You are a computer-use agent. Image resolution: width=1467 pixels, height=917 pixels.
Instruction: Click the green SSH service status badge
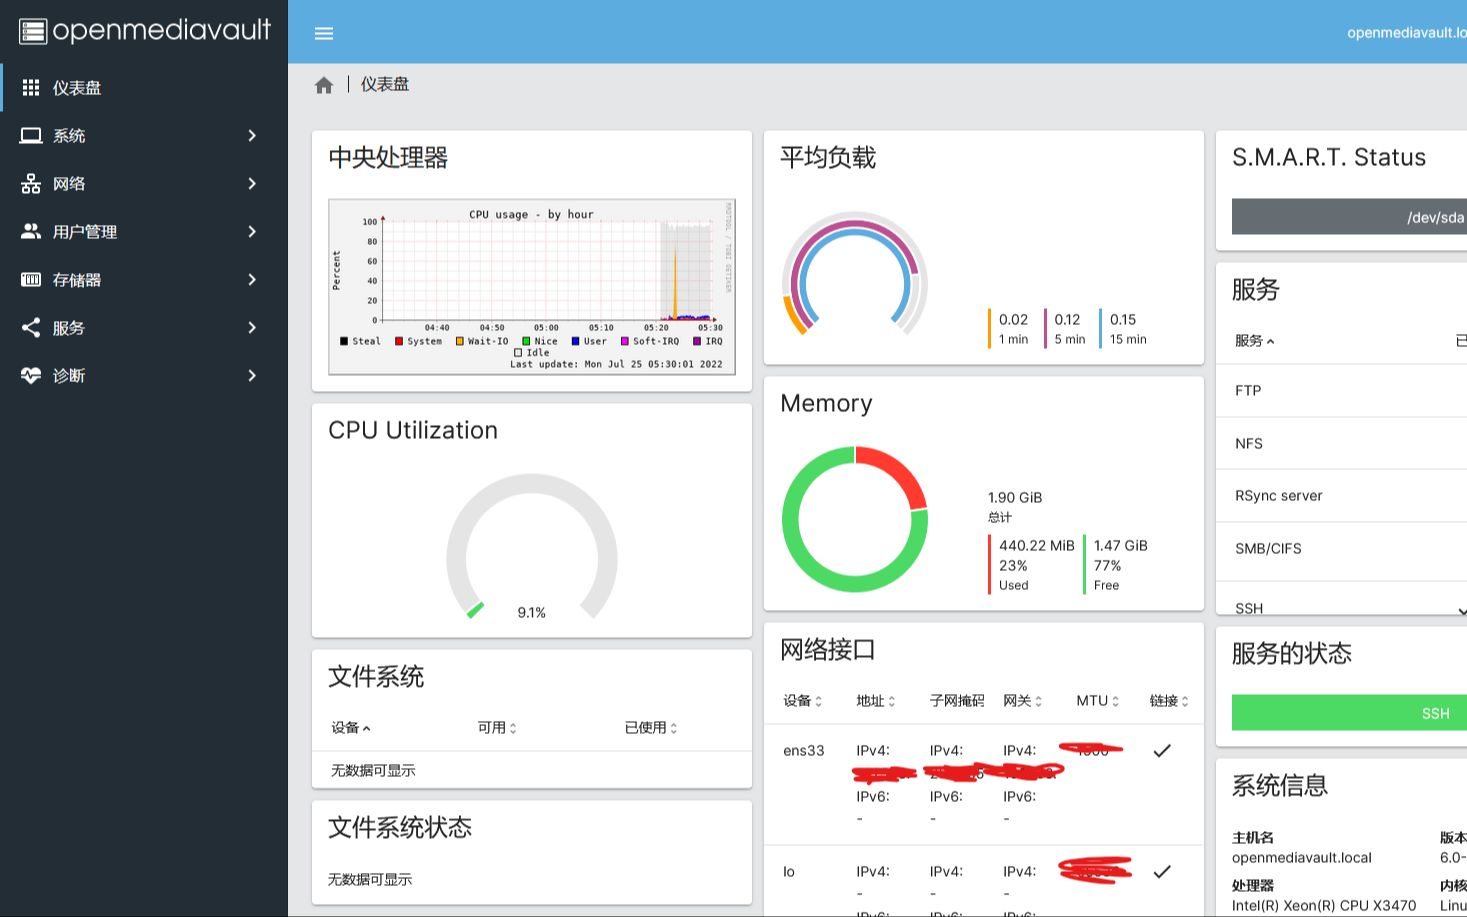(1349, 713)
